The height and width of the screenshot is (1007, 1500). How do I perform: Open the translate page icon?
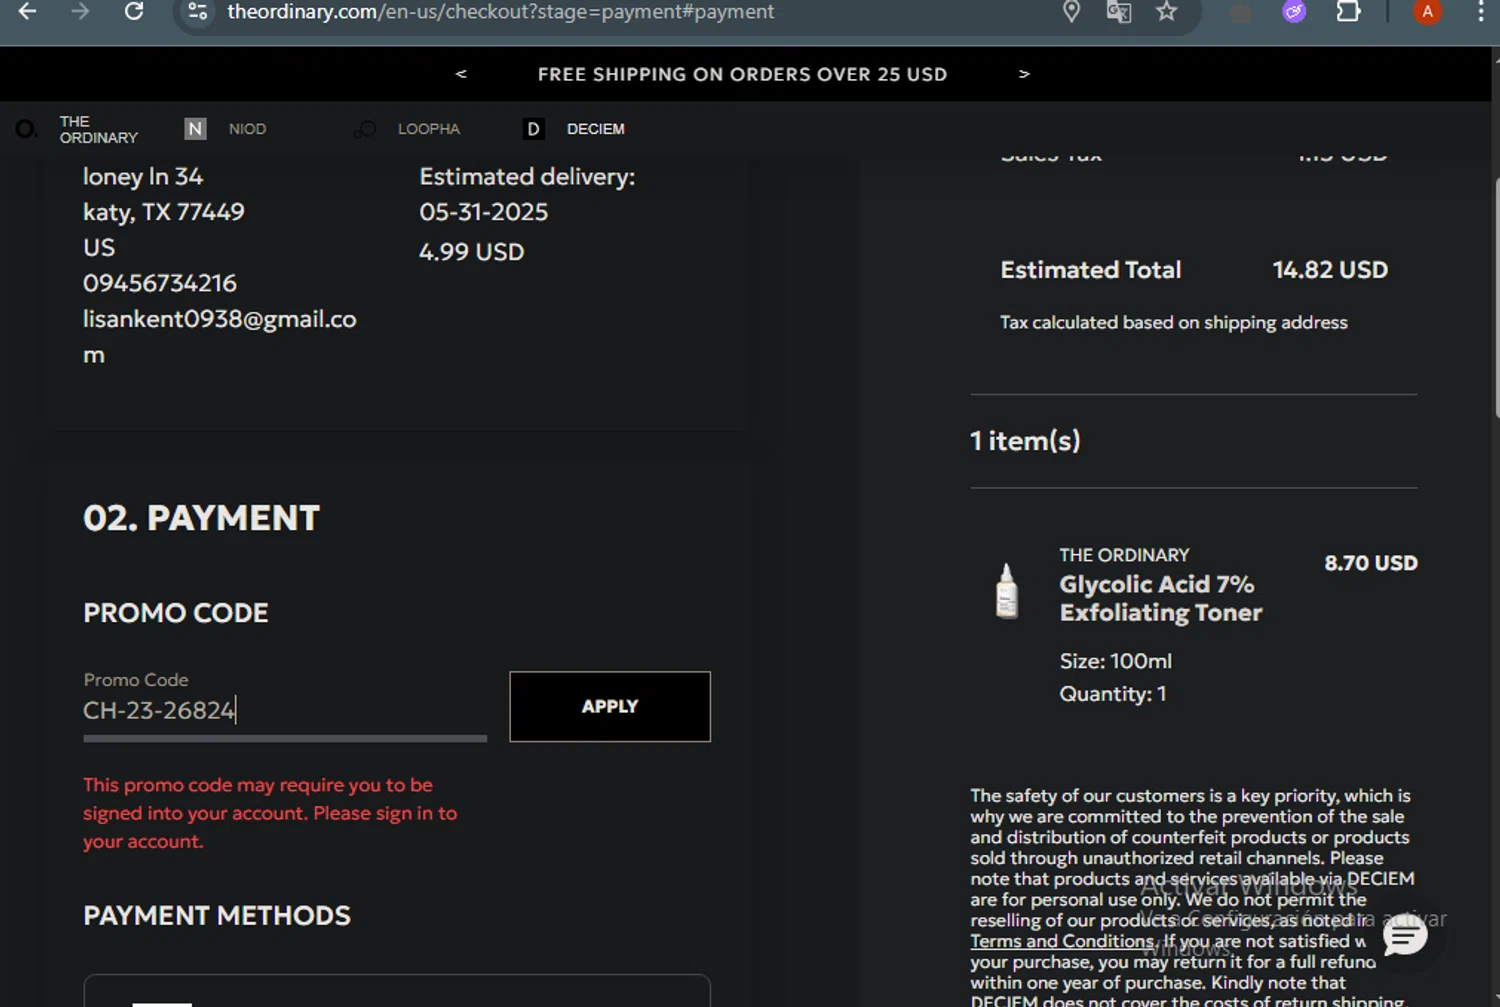point(1119,12)
